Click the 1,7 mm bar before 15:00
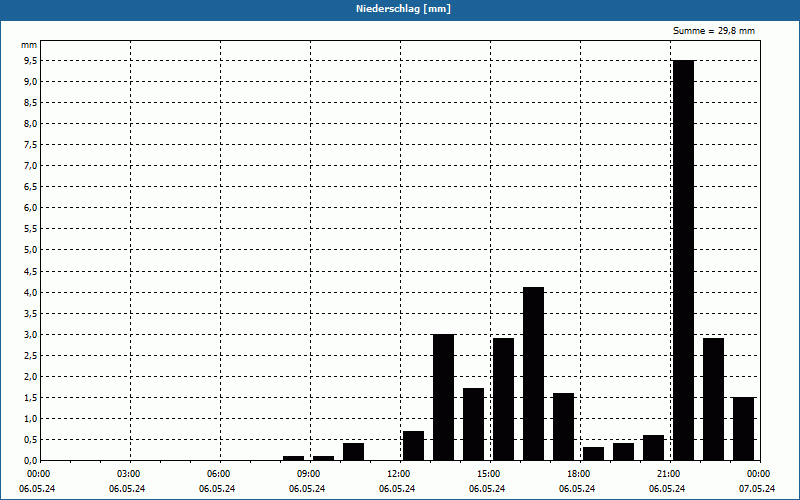The image size is (800, 500). (x=473, y=424)
